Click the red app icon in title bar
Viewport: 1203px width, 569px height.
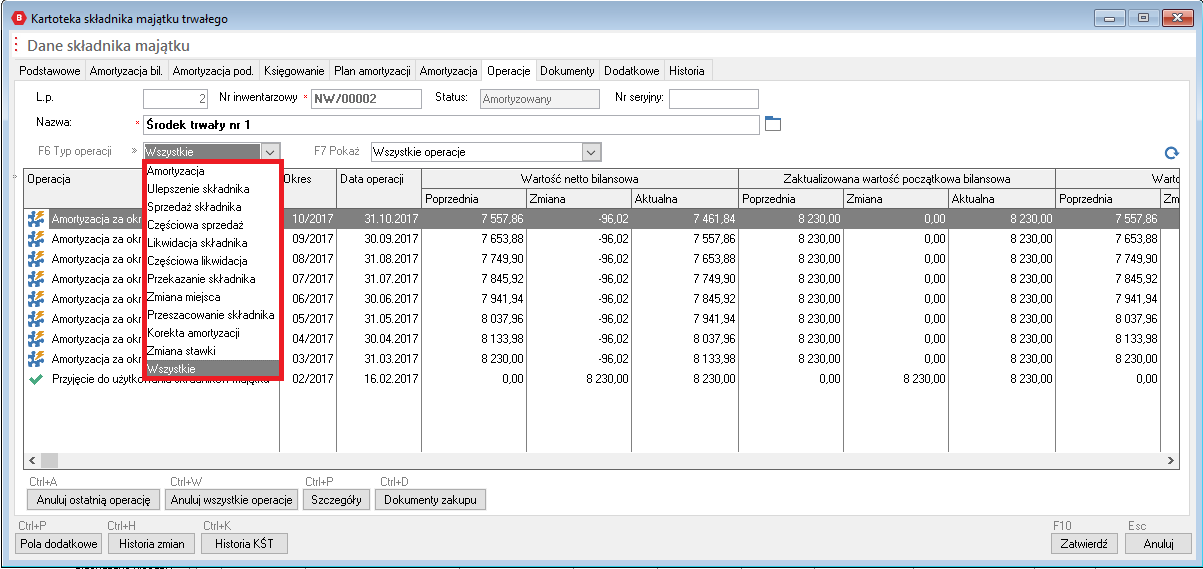coord(17,17)
